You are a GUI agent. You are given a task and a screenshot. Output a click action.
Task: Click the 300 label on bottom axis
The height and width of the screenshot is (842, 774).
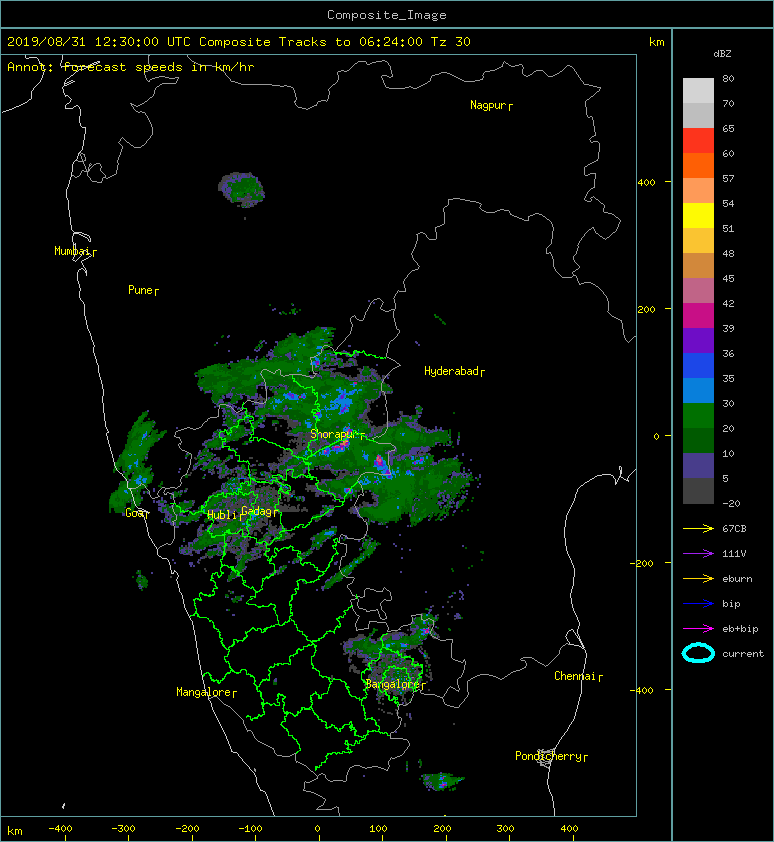(505, 829)
